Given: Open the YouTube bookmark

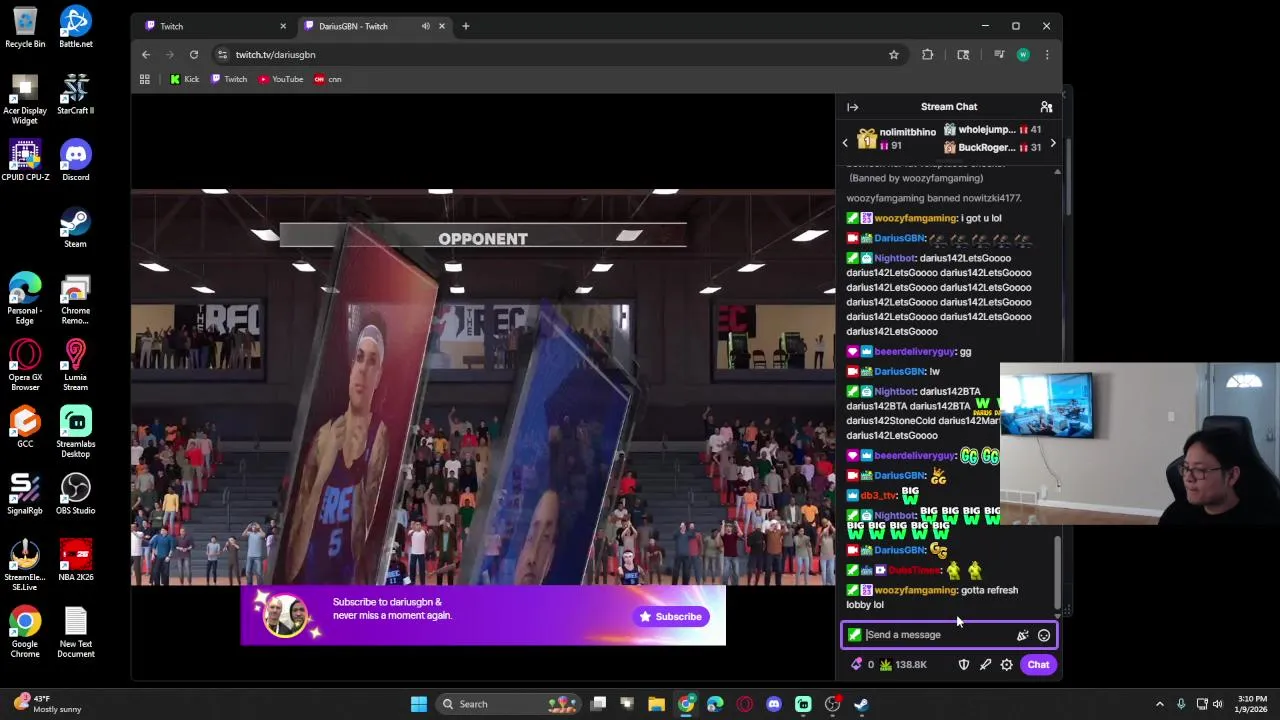Looking at the screenshot, I should pos(281,79).
